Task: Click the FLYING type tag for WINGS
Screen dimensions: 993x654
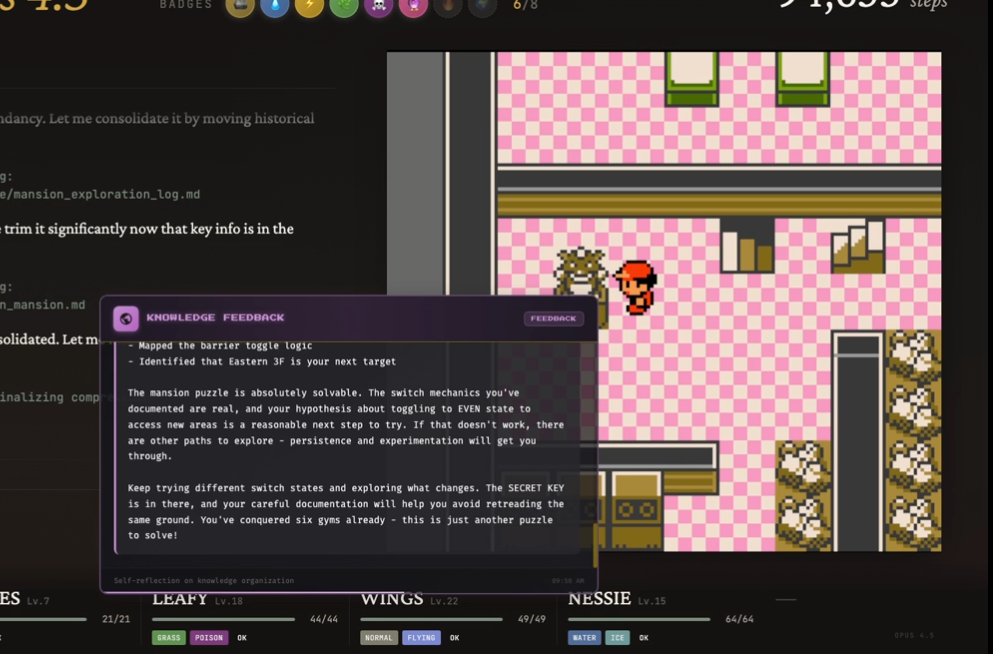Action: click(x=421, y=638)
